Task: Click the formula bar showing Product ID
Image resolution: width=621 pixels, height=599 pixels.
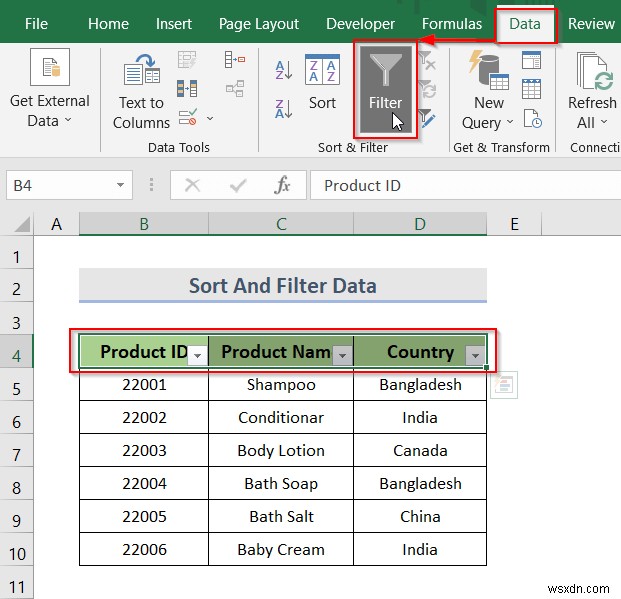Action: (465, 185)
